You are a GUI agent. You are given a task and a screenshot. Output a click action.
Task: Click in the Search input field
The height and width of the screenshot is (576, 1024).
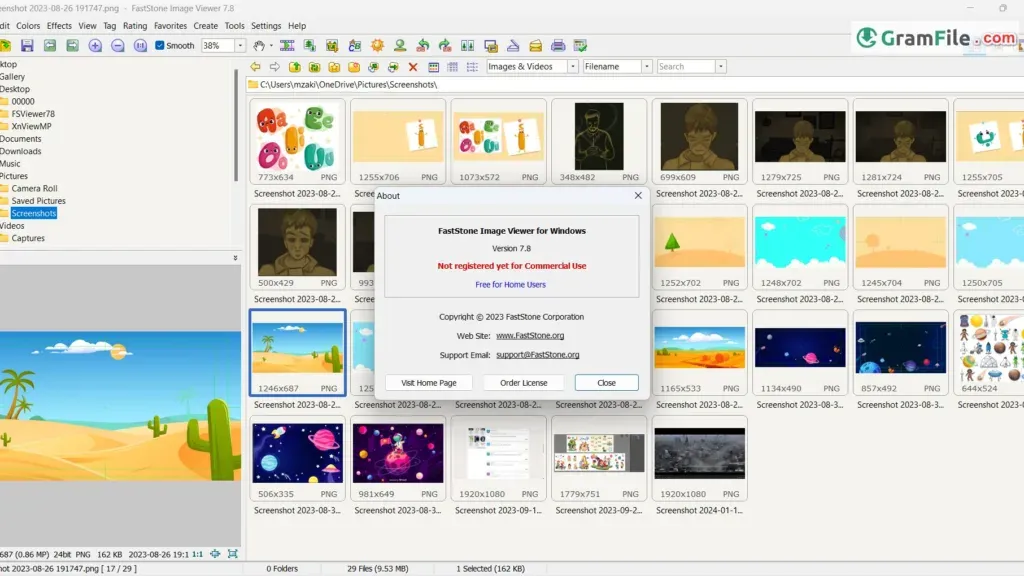click(686, 67)
